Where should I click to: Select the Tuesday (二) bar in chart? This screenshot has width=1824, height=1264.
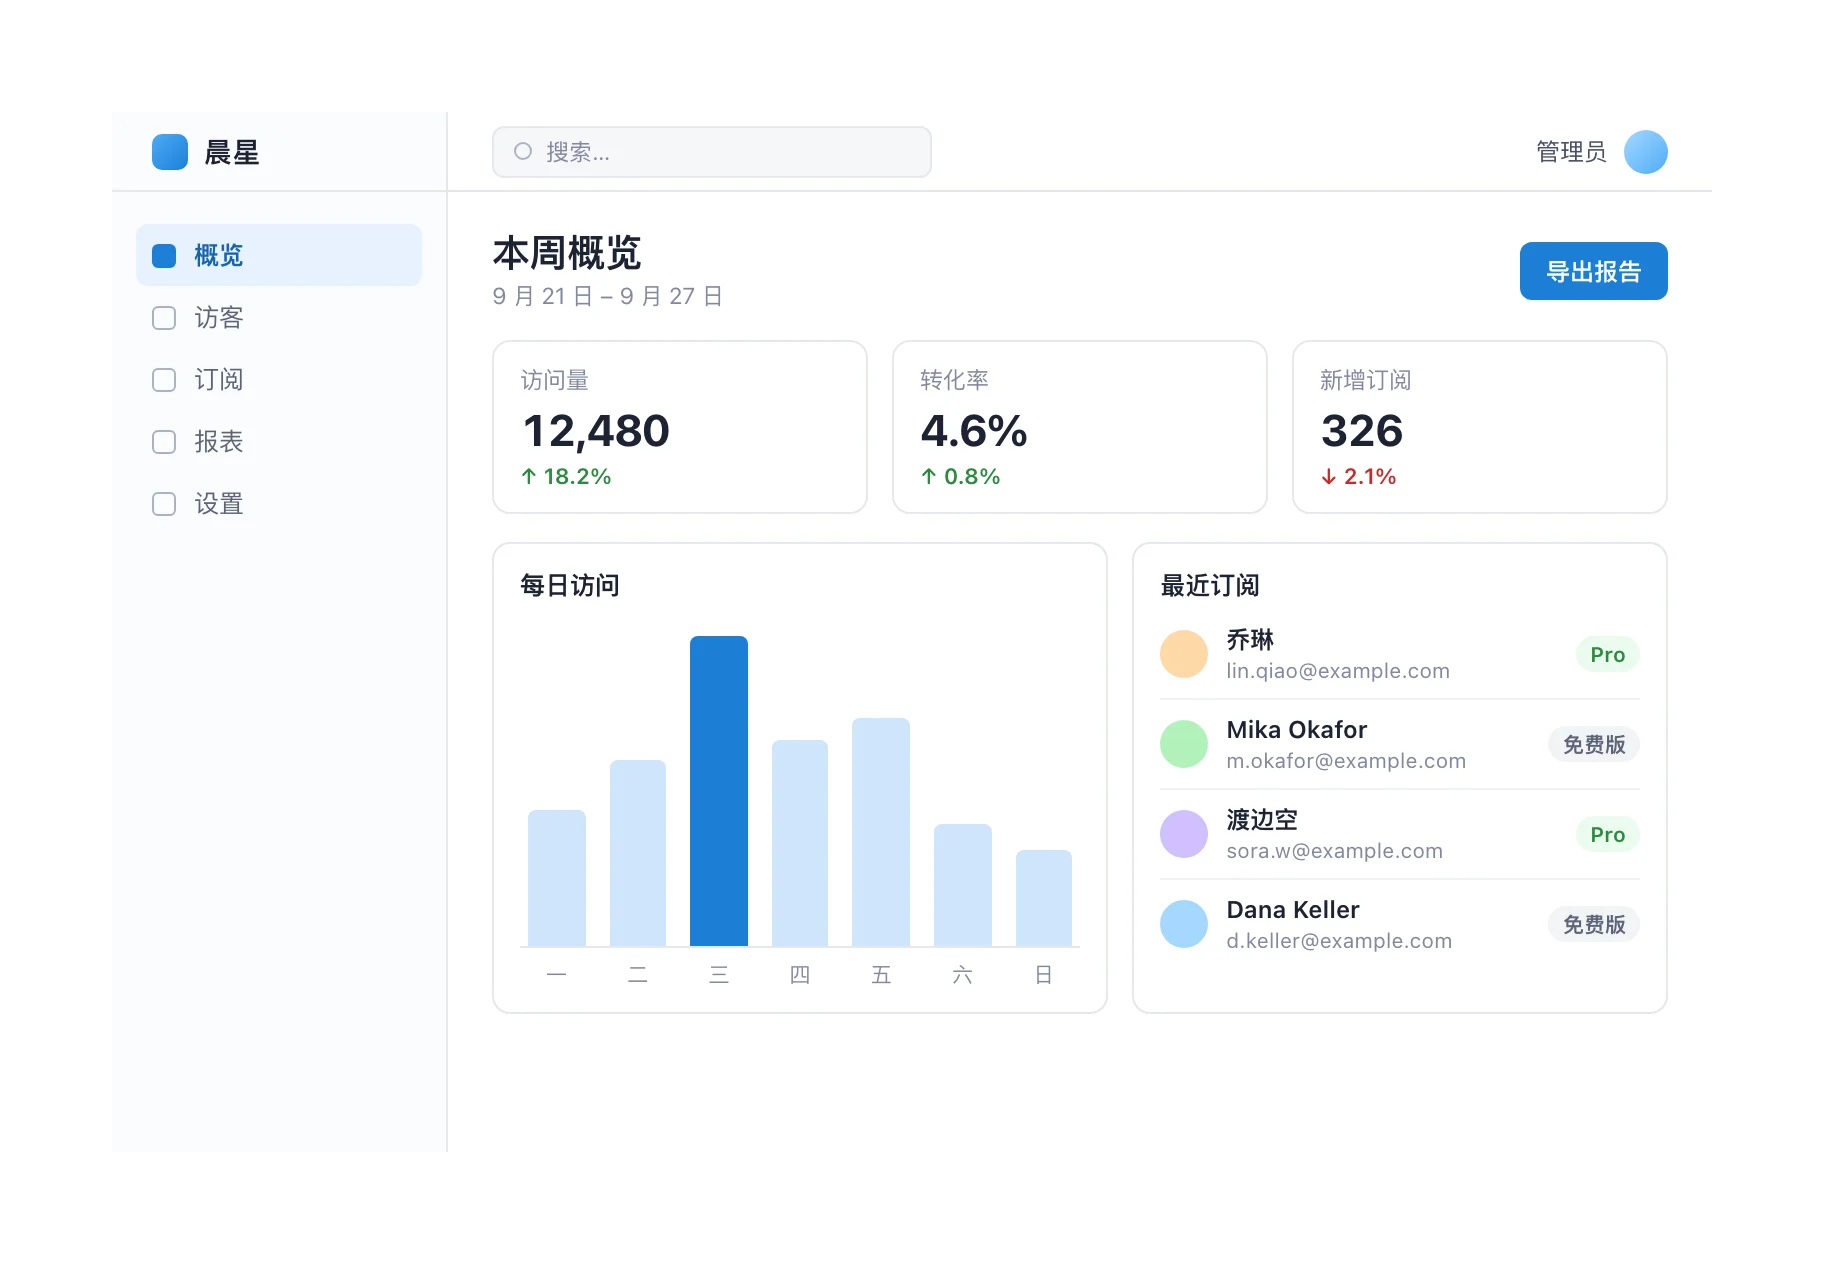(x=638, y=853)
